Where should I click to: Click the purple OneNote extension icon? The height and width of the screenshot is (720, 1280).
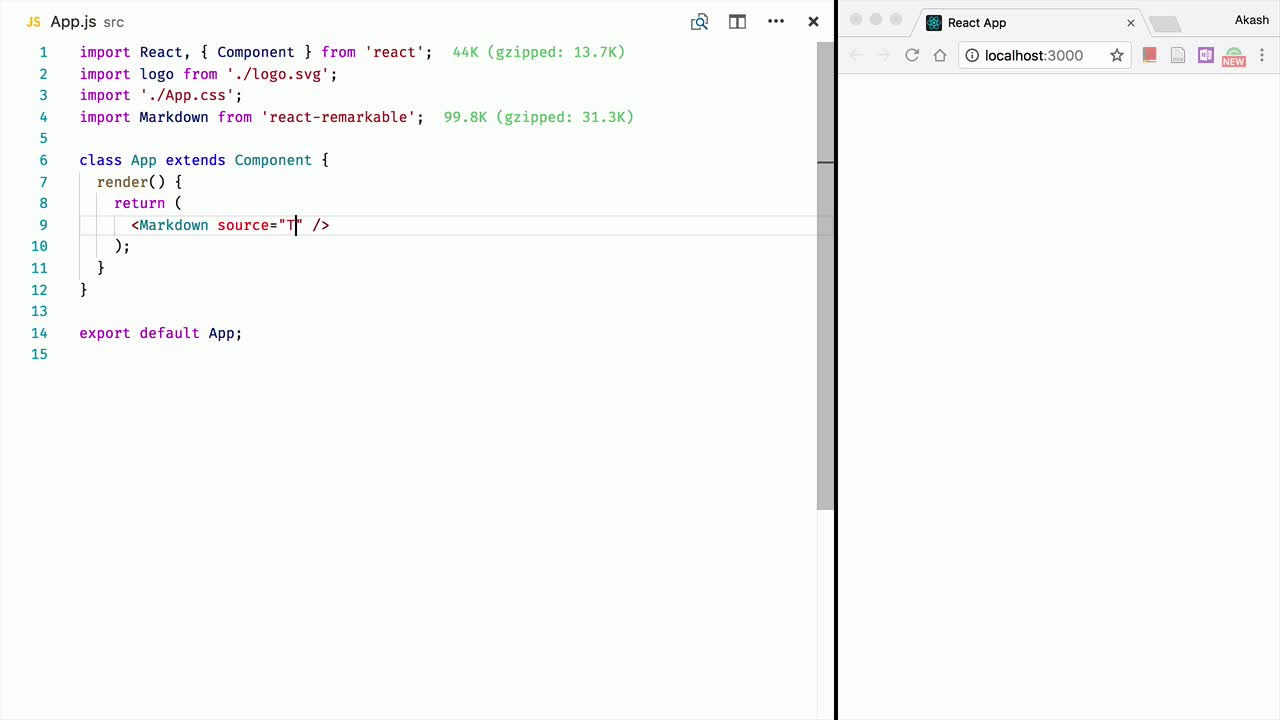(1206, 55)
